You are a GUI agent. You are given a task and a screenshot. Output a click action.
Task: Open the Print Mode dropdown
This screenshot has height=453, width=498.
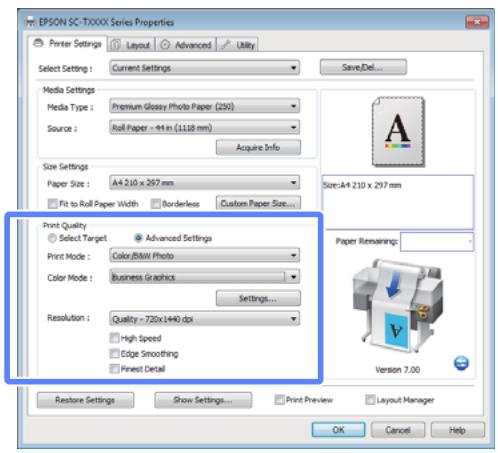click(x=204, y=256)
